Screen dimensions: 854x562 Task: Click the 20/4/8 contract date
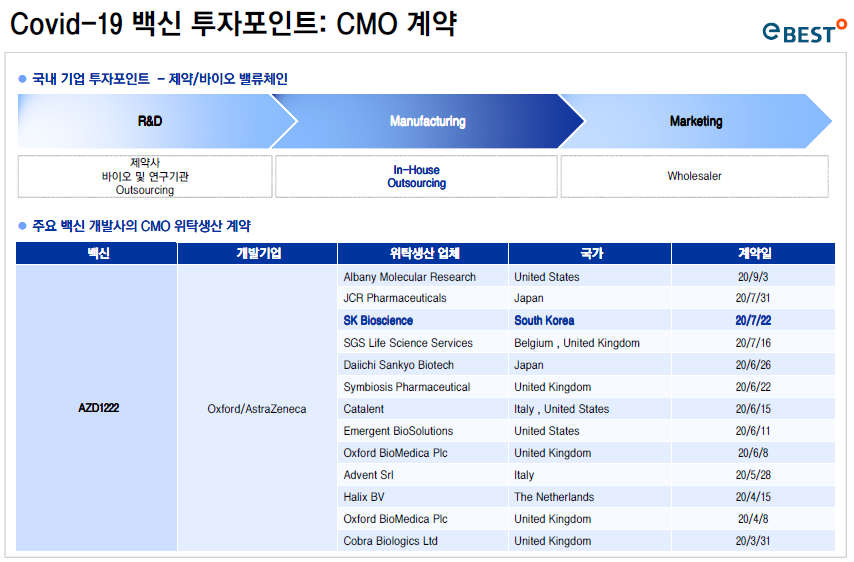click(753, 519)
